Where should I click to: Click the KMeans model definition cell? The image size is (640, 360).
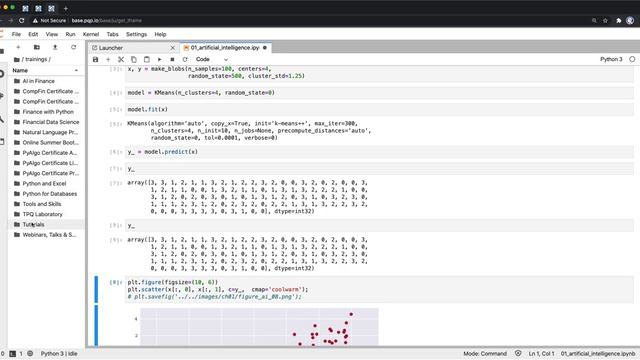(379, 93)
